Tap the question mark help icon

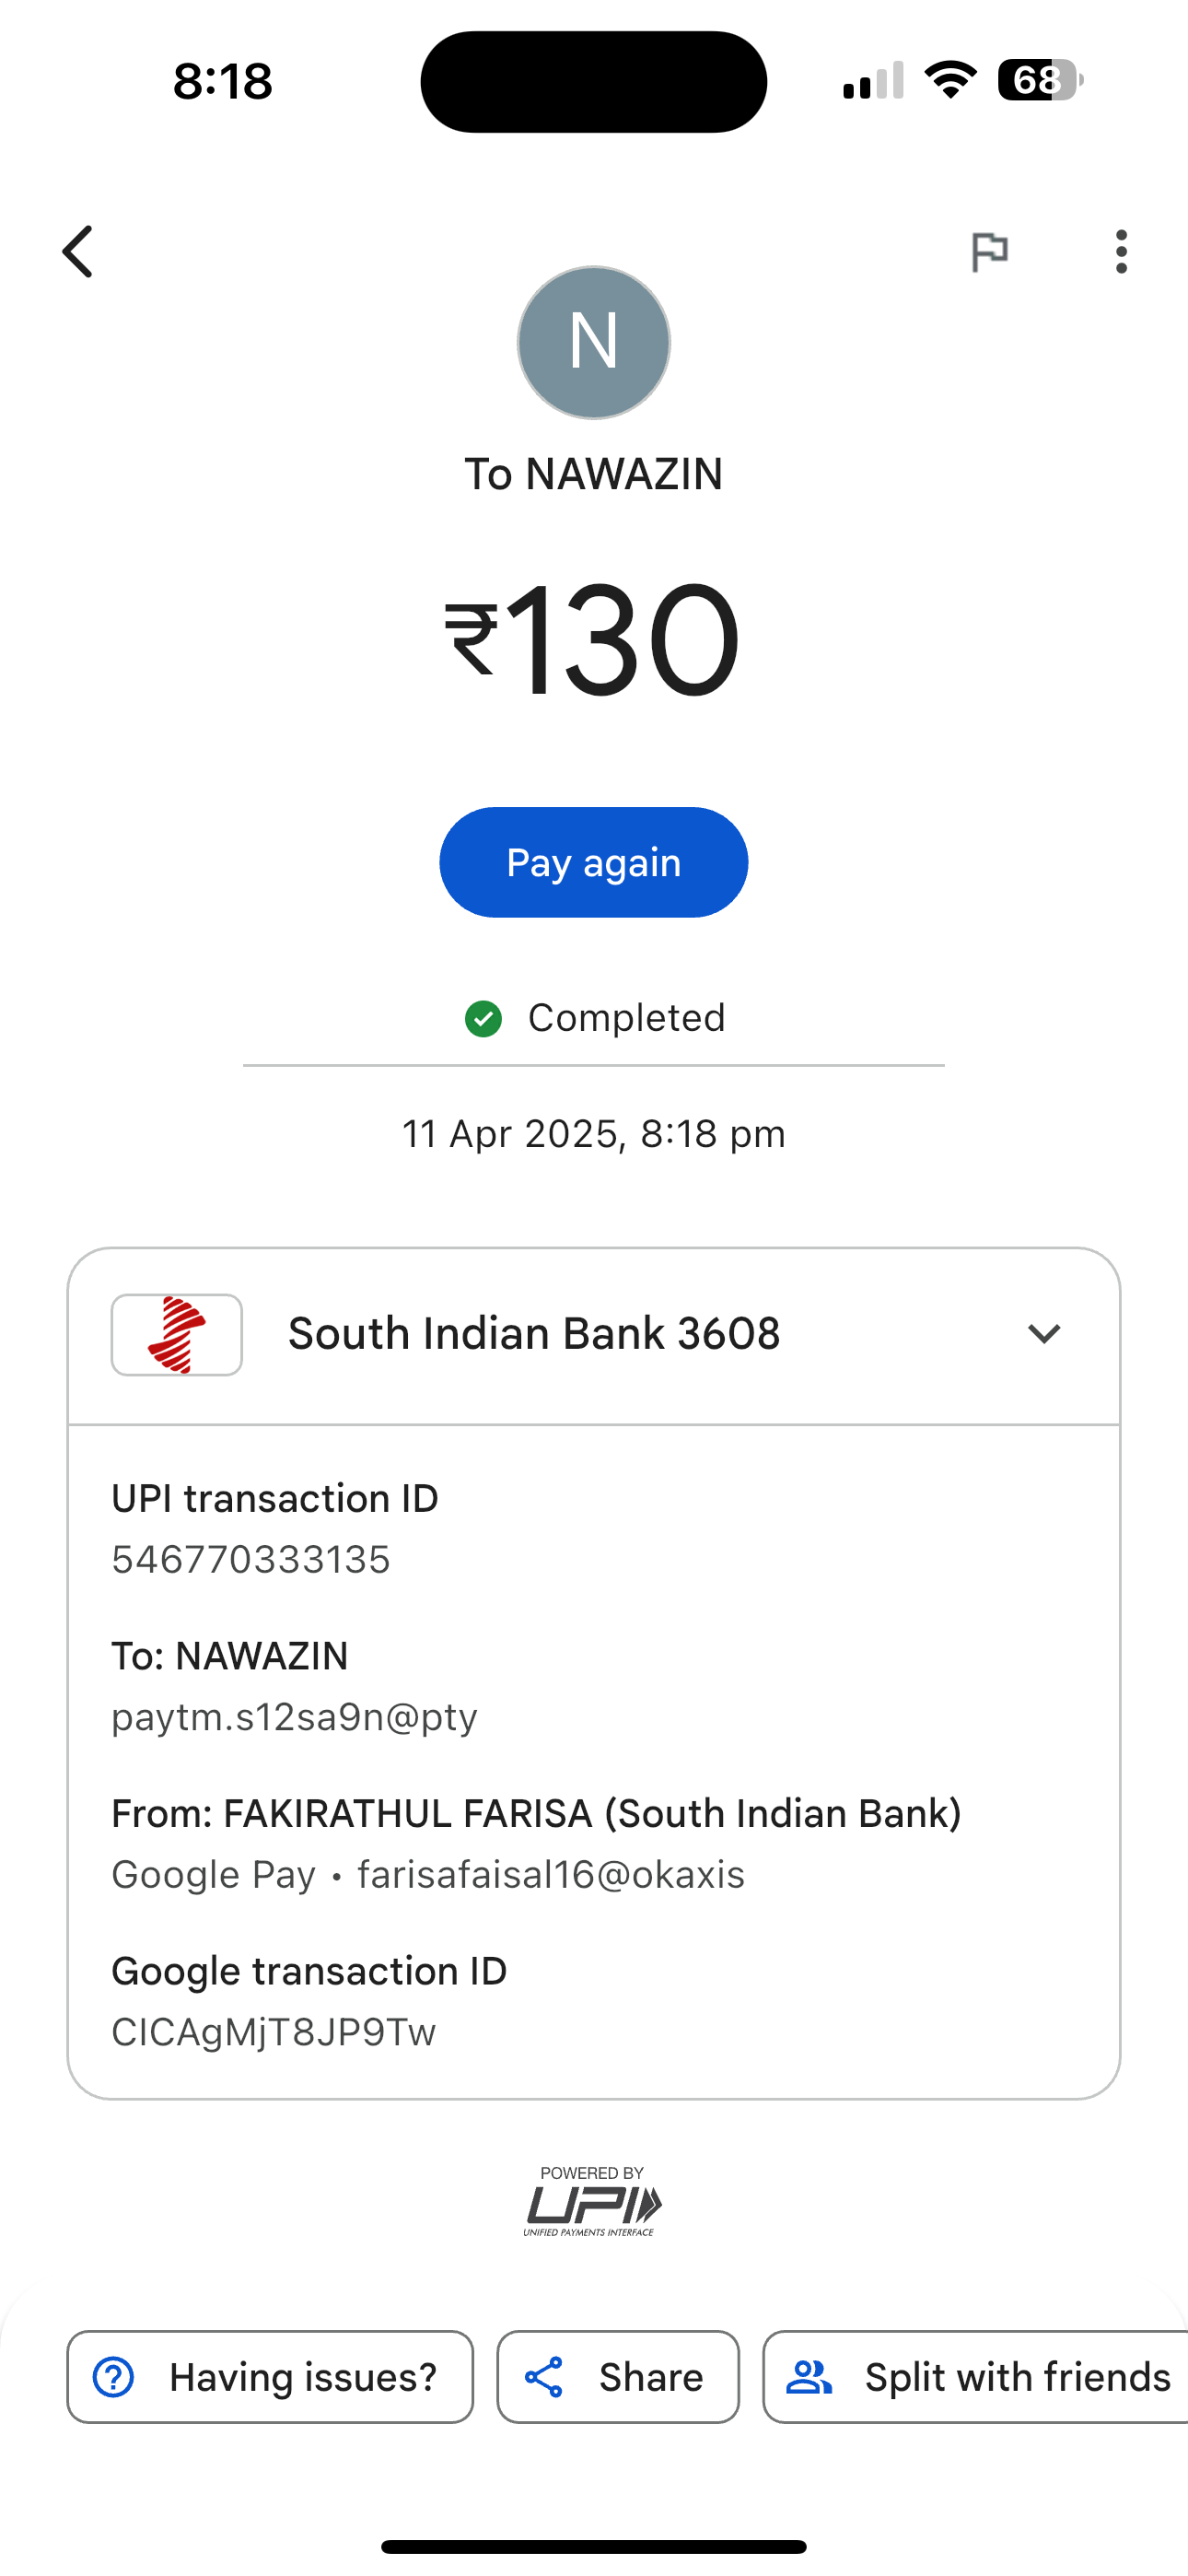tap(114, 2378)
